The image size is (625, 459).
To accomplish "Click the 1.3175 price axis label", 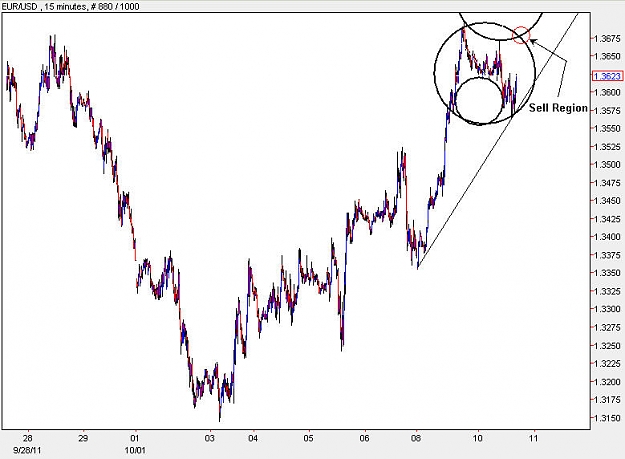I will tap(607, 400).
